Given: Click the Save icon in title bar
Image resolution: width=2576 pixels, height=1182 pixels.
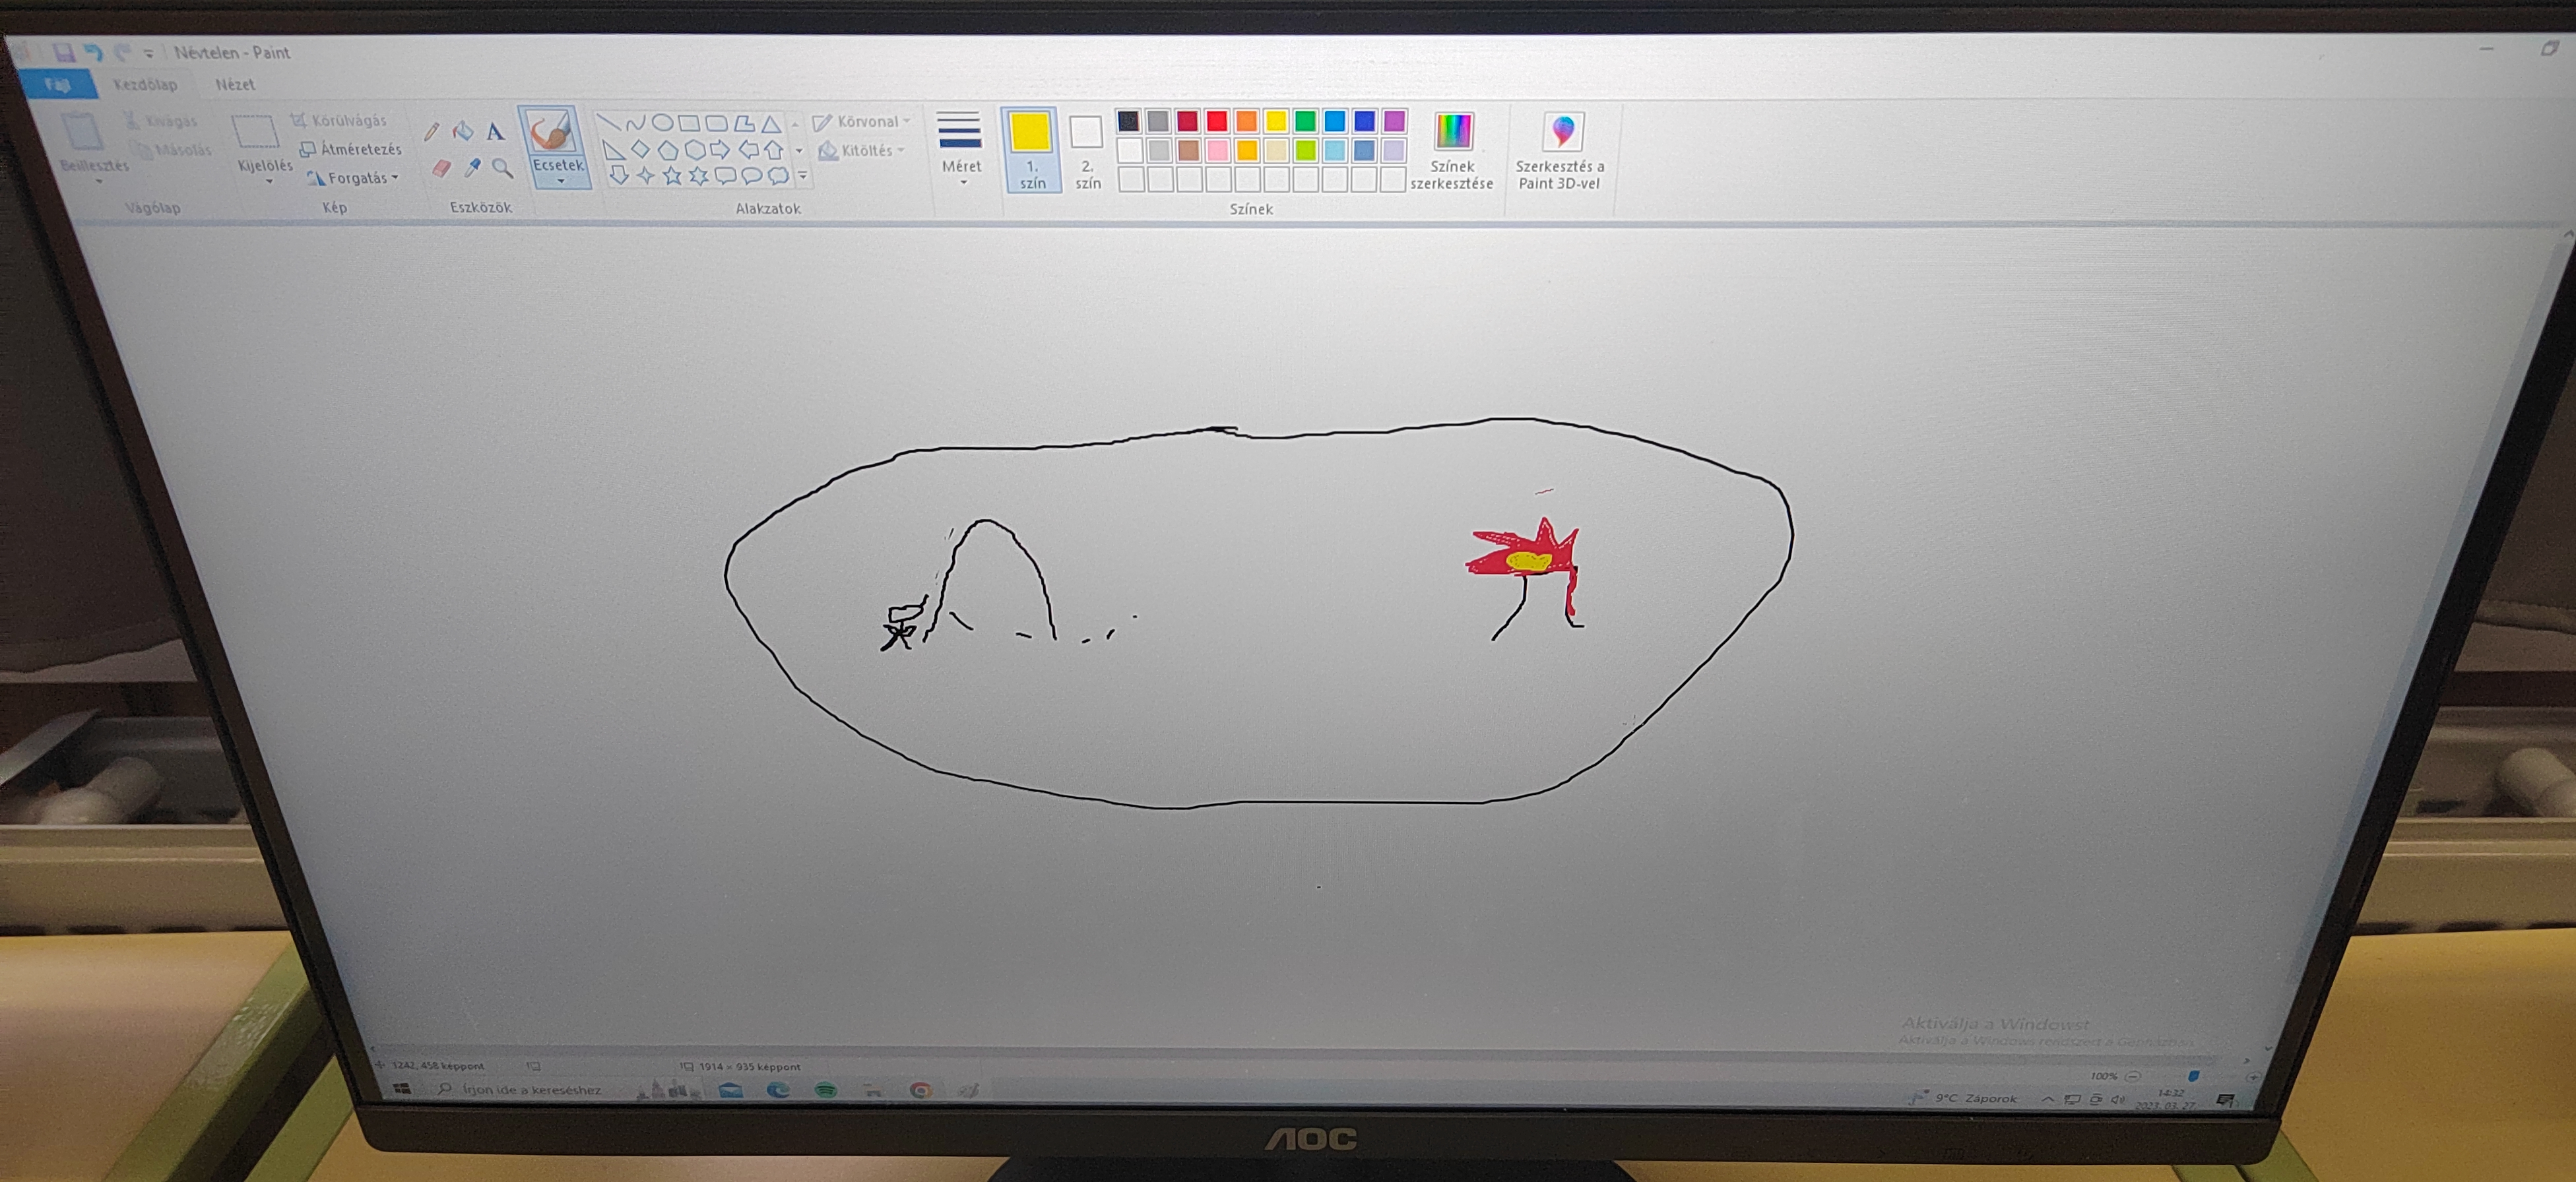Looking at the screenshot, I should point(64,52).
